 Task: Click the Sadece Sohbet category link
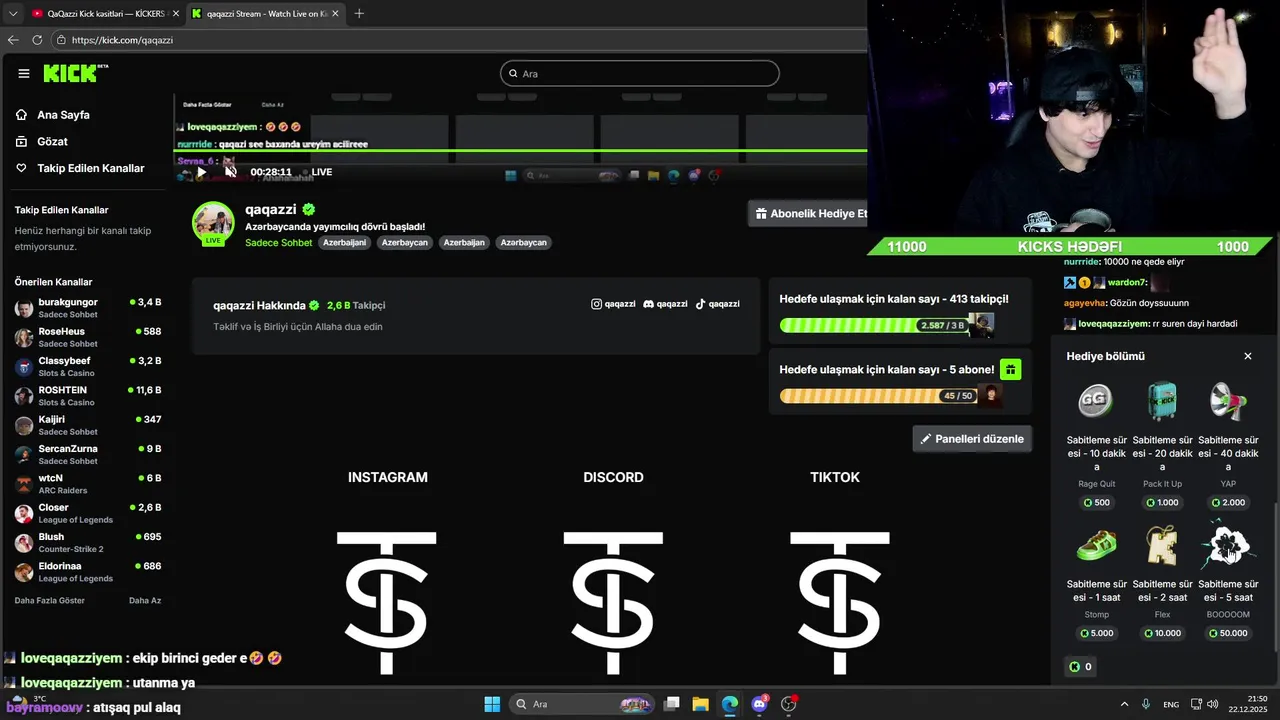pyautogui.click(x=279, y=243)
